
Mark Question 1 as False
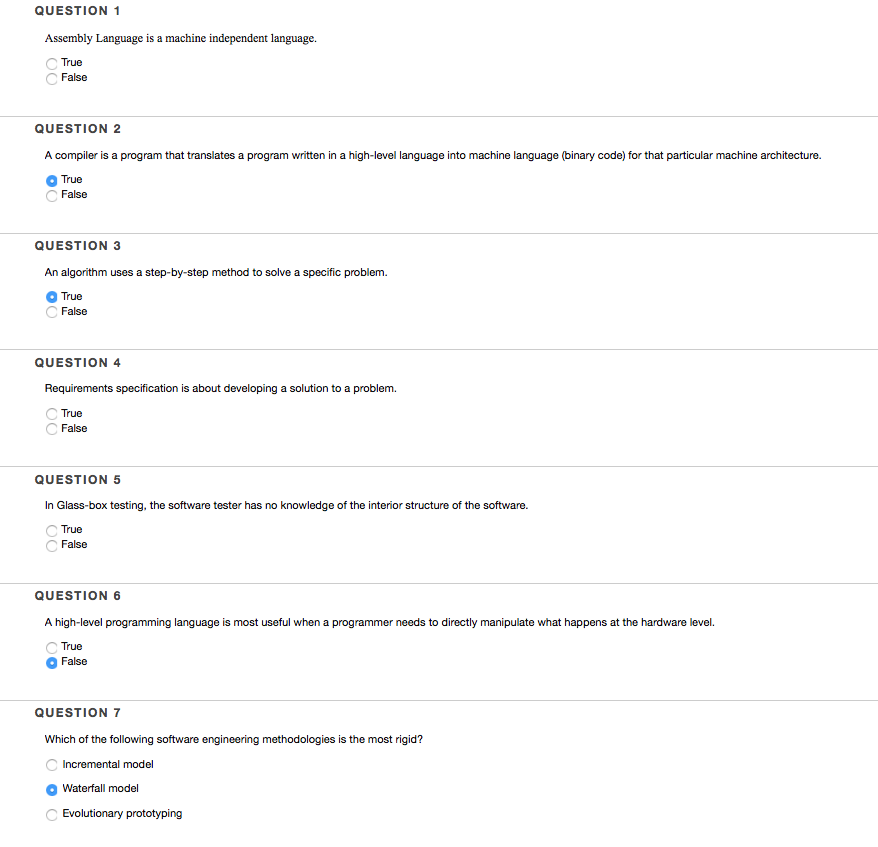(52, 78)
